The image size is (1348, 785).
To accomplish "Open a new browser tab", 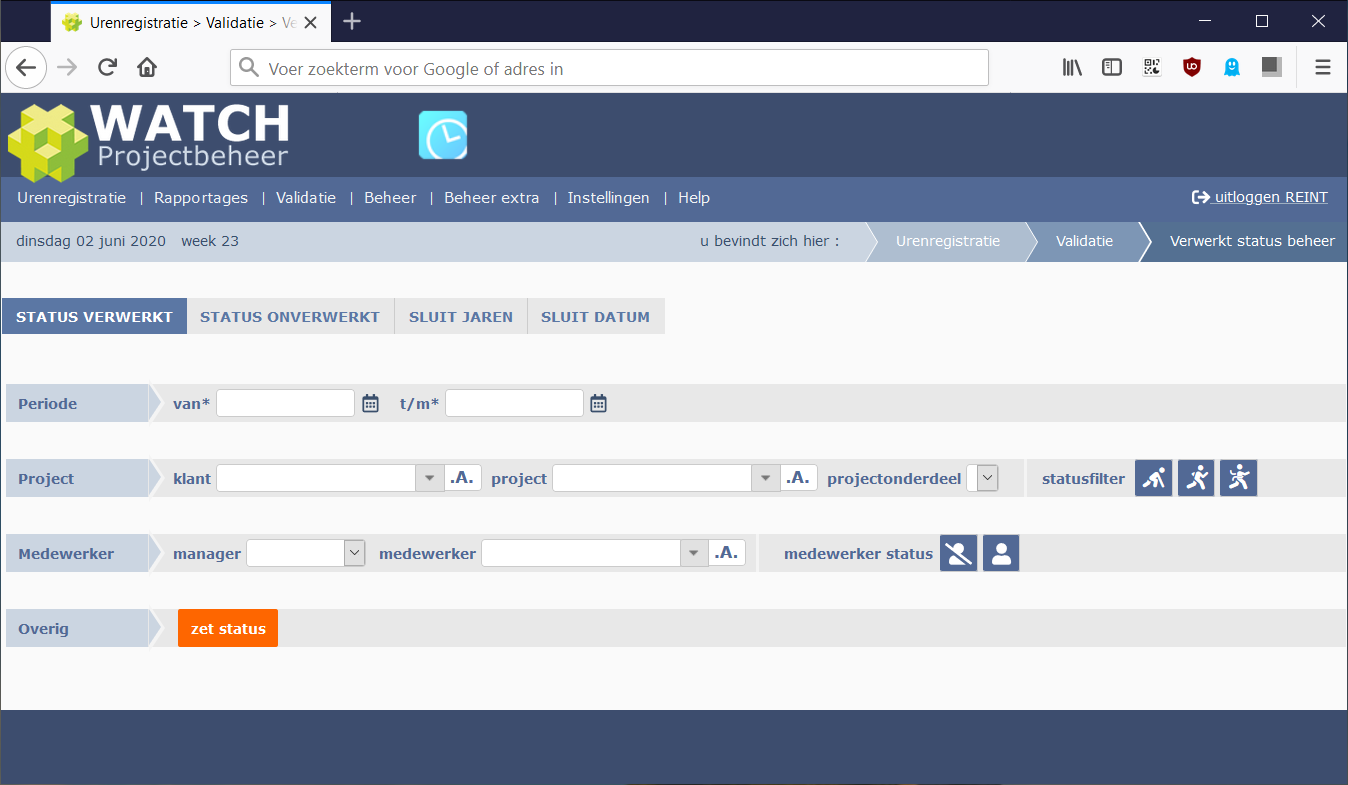I will click(352, 21).
